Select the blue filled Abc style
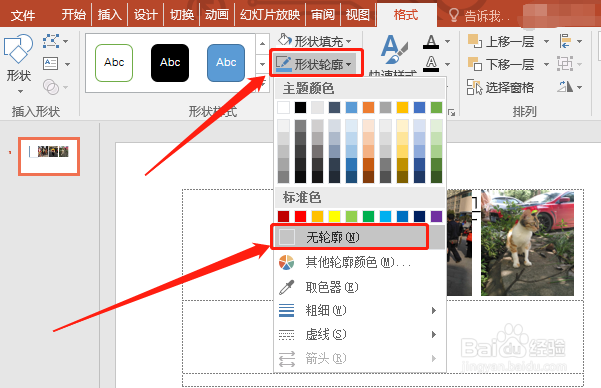Image resolution: width=601 pixels, height=388 pixels. pyautogui.click(x=226, y=63)
